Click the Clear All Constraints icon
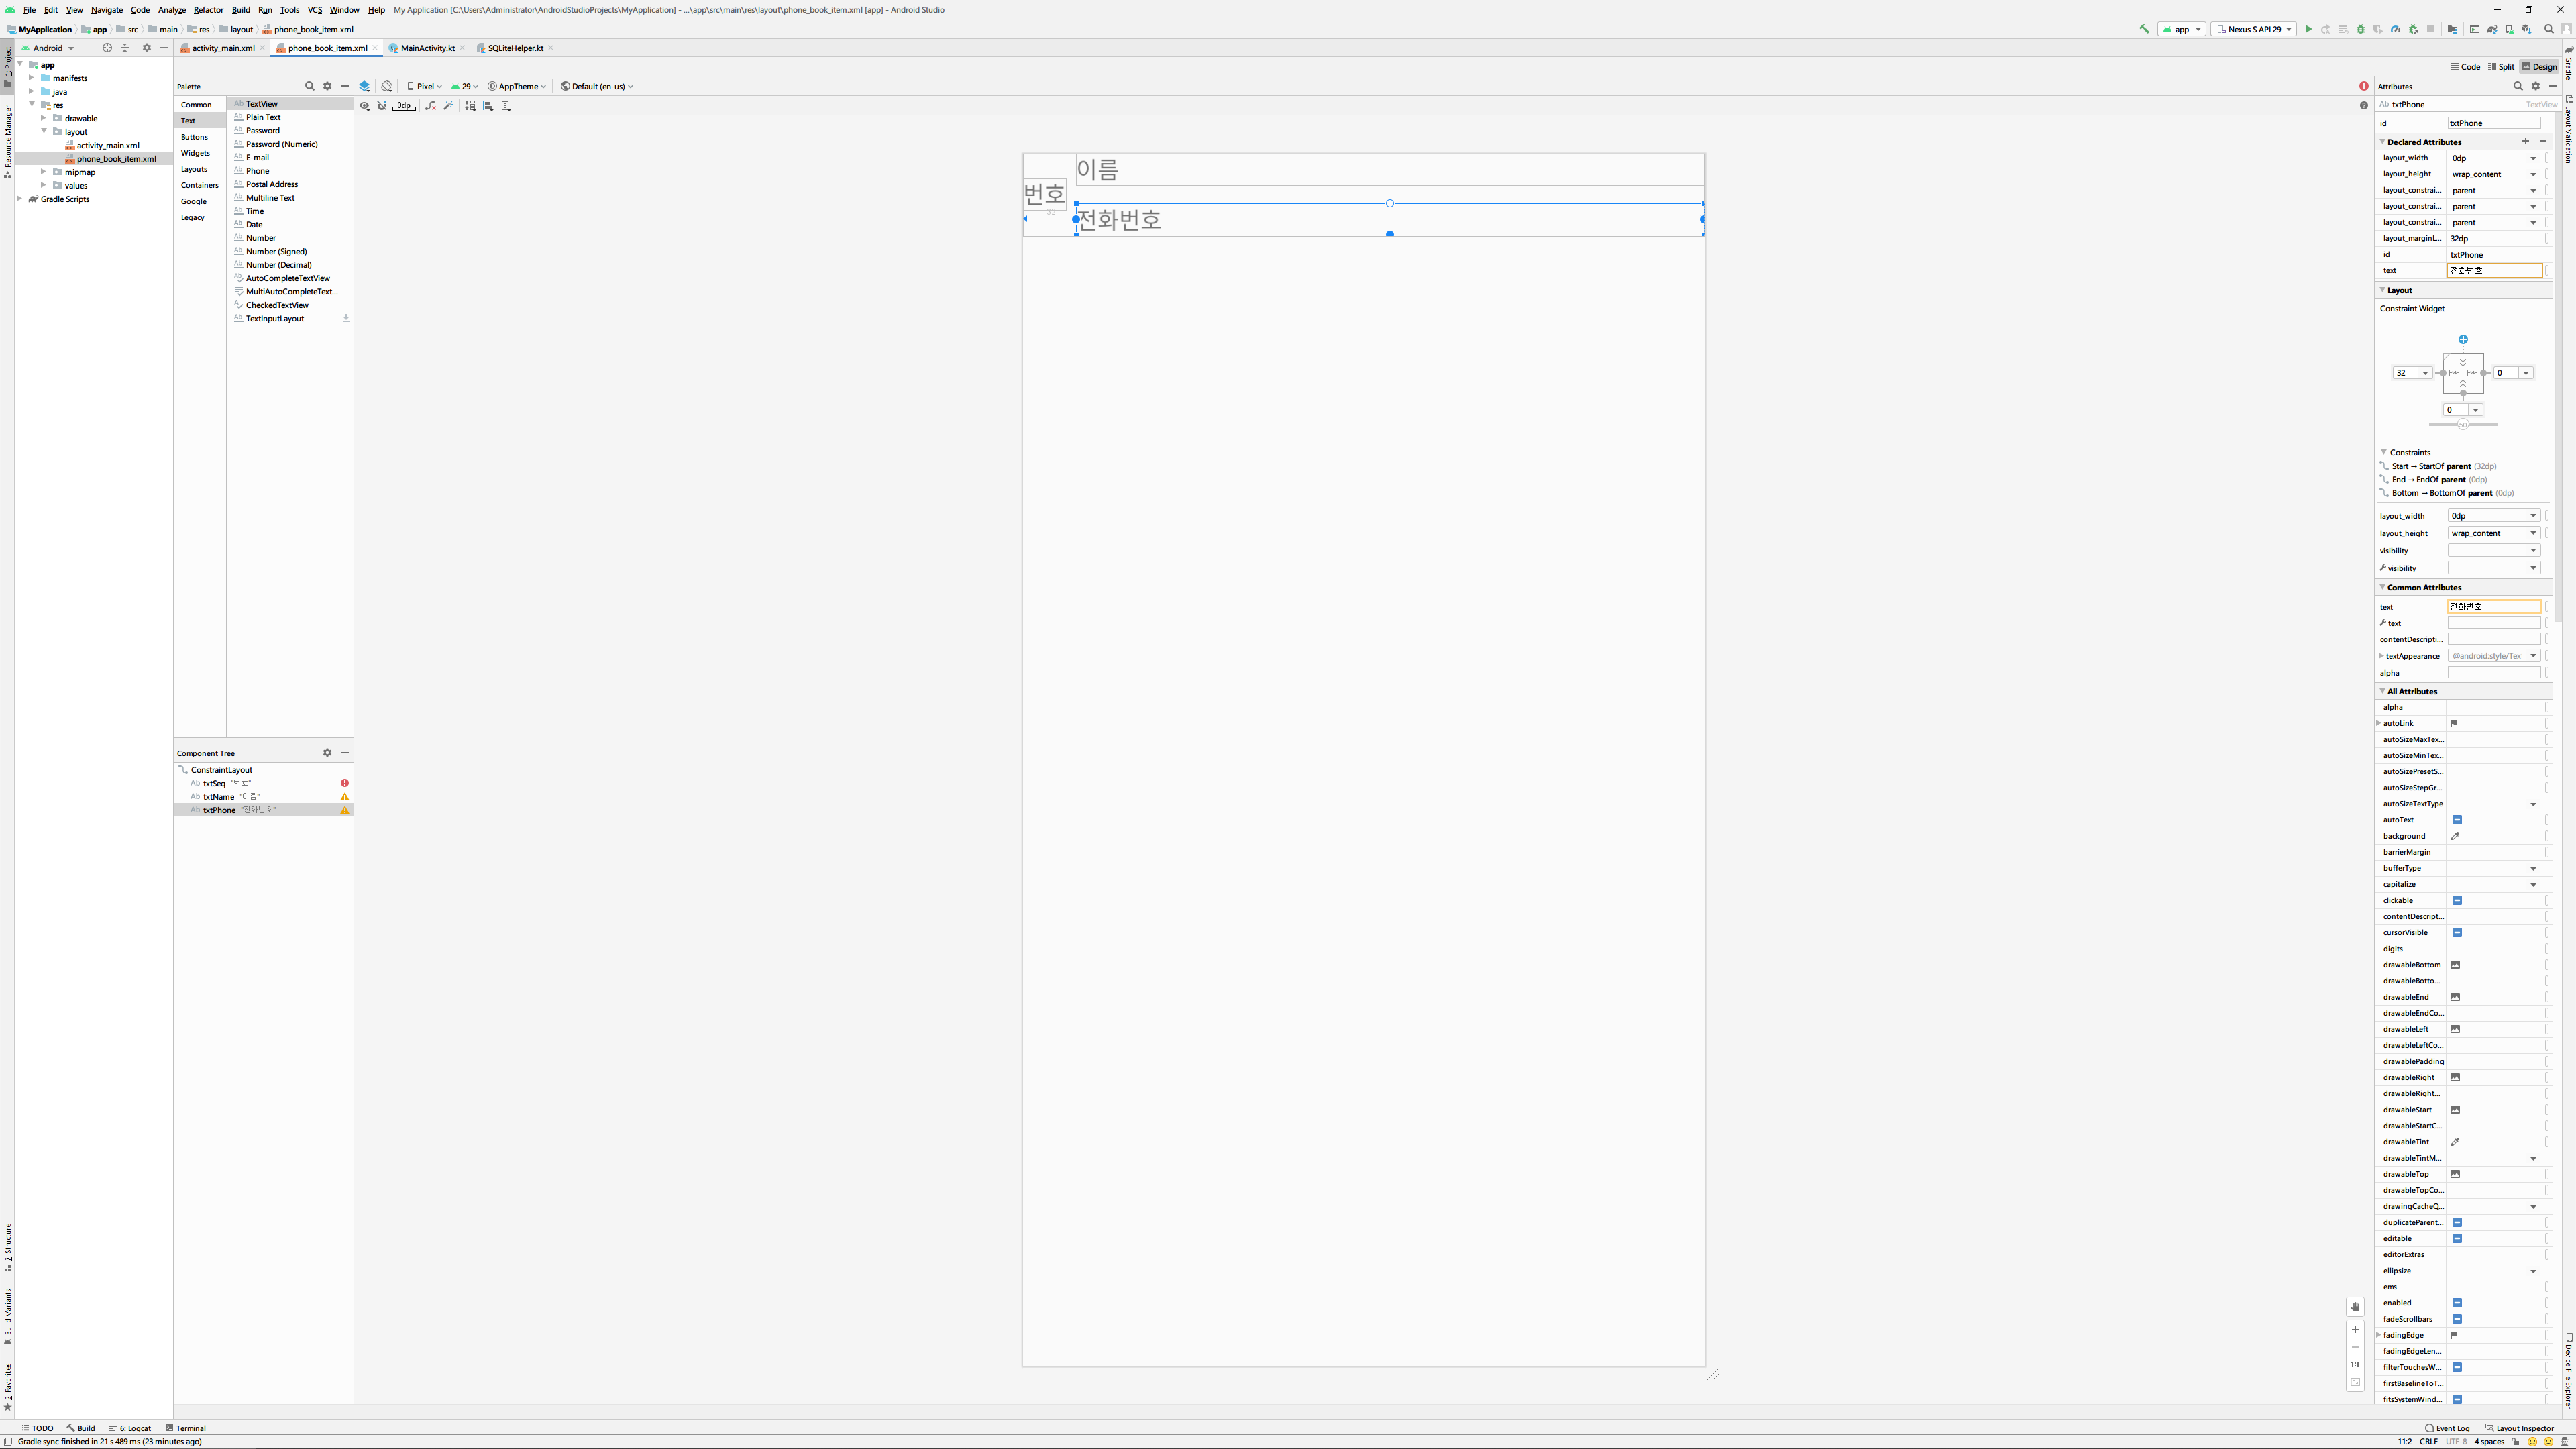The height and width of the screenshot is (1449, 2576). [431, 106]
